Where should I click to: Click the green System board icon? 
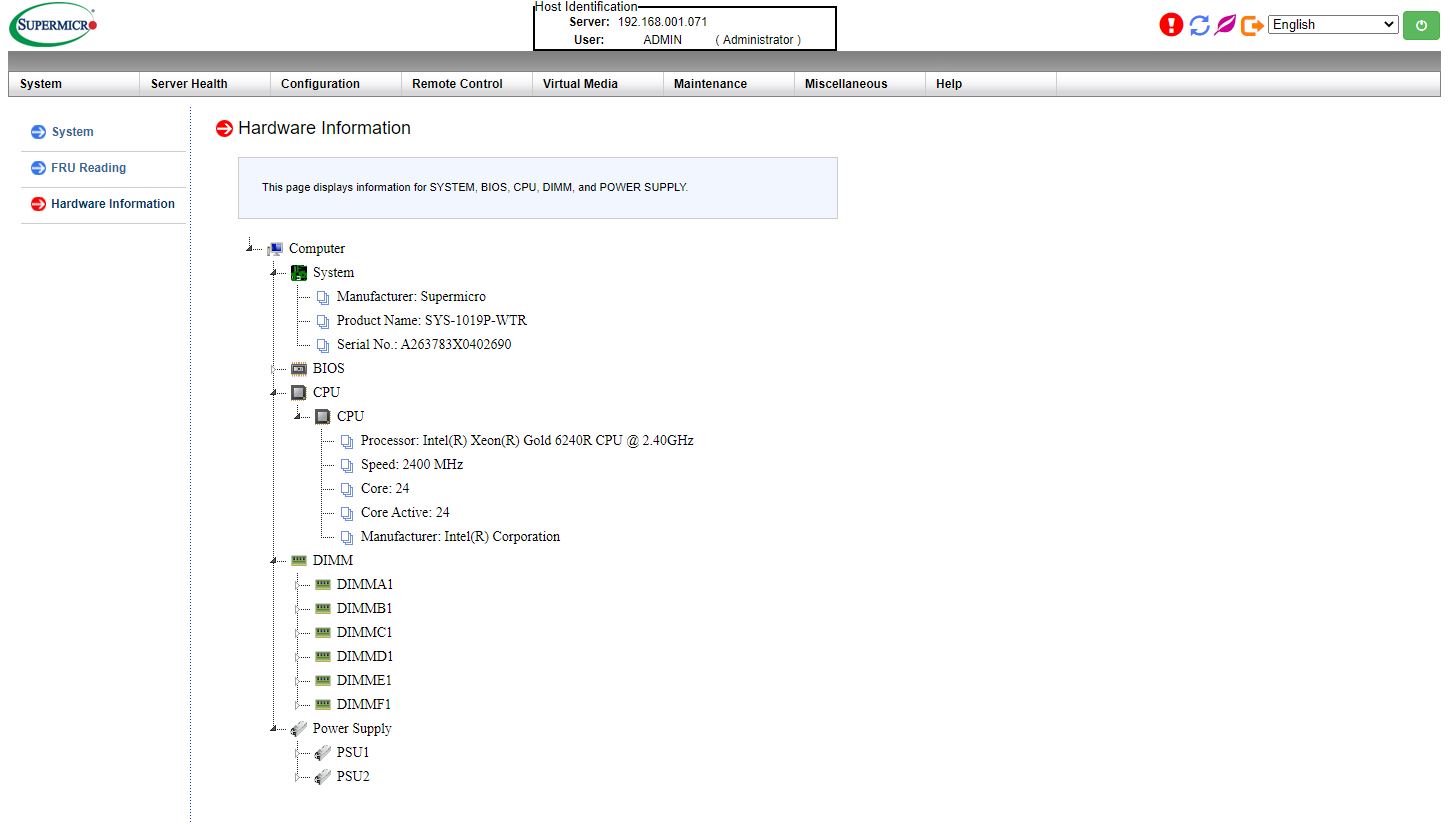click(299, 272)
